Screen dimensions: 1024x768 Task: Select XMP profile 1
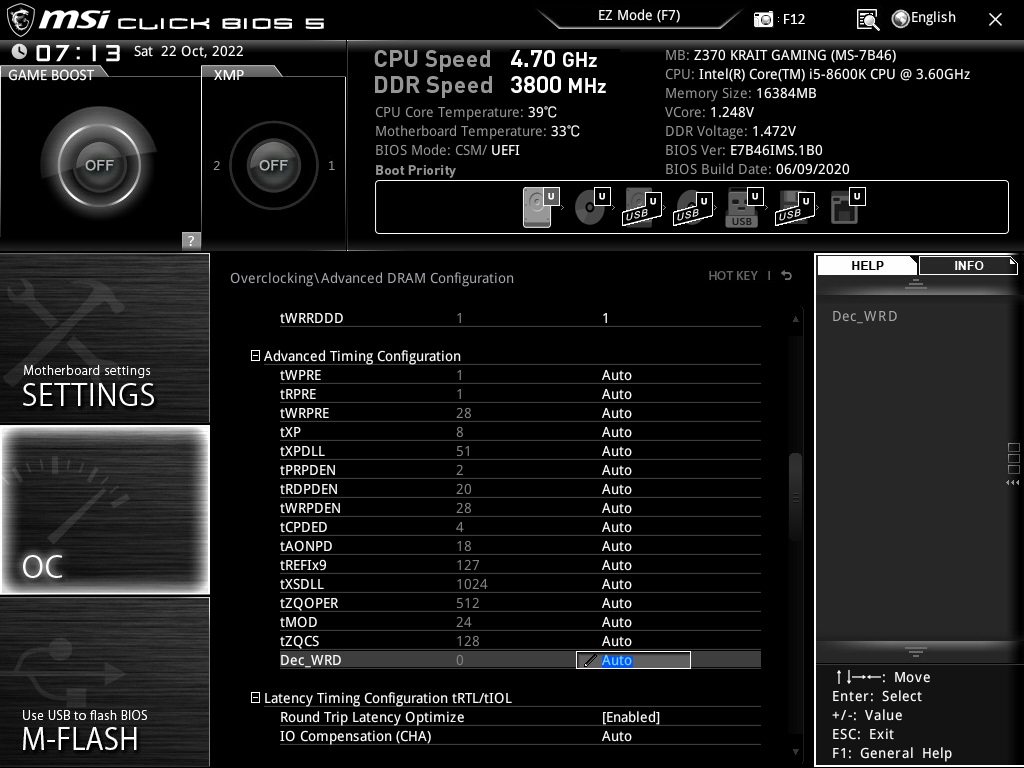(x=331, y=165)
